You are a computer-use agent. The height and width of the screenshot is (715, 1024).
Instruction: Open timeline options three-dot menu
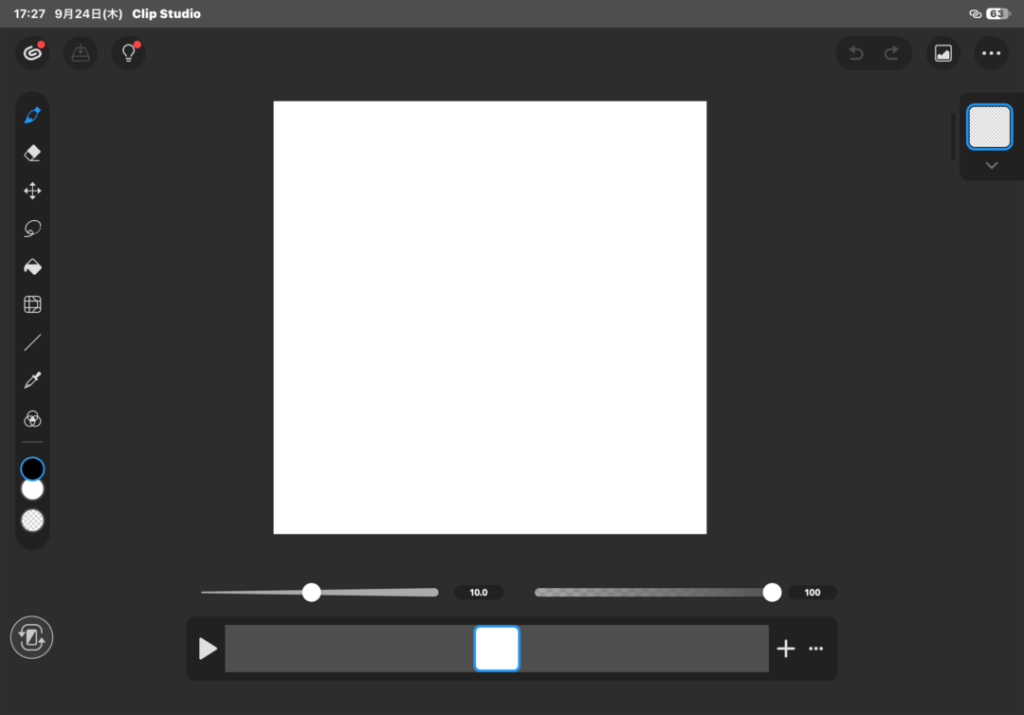coord(816,648)
